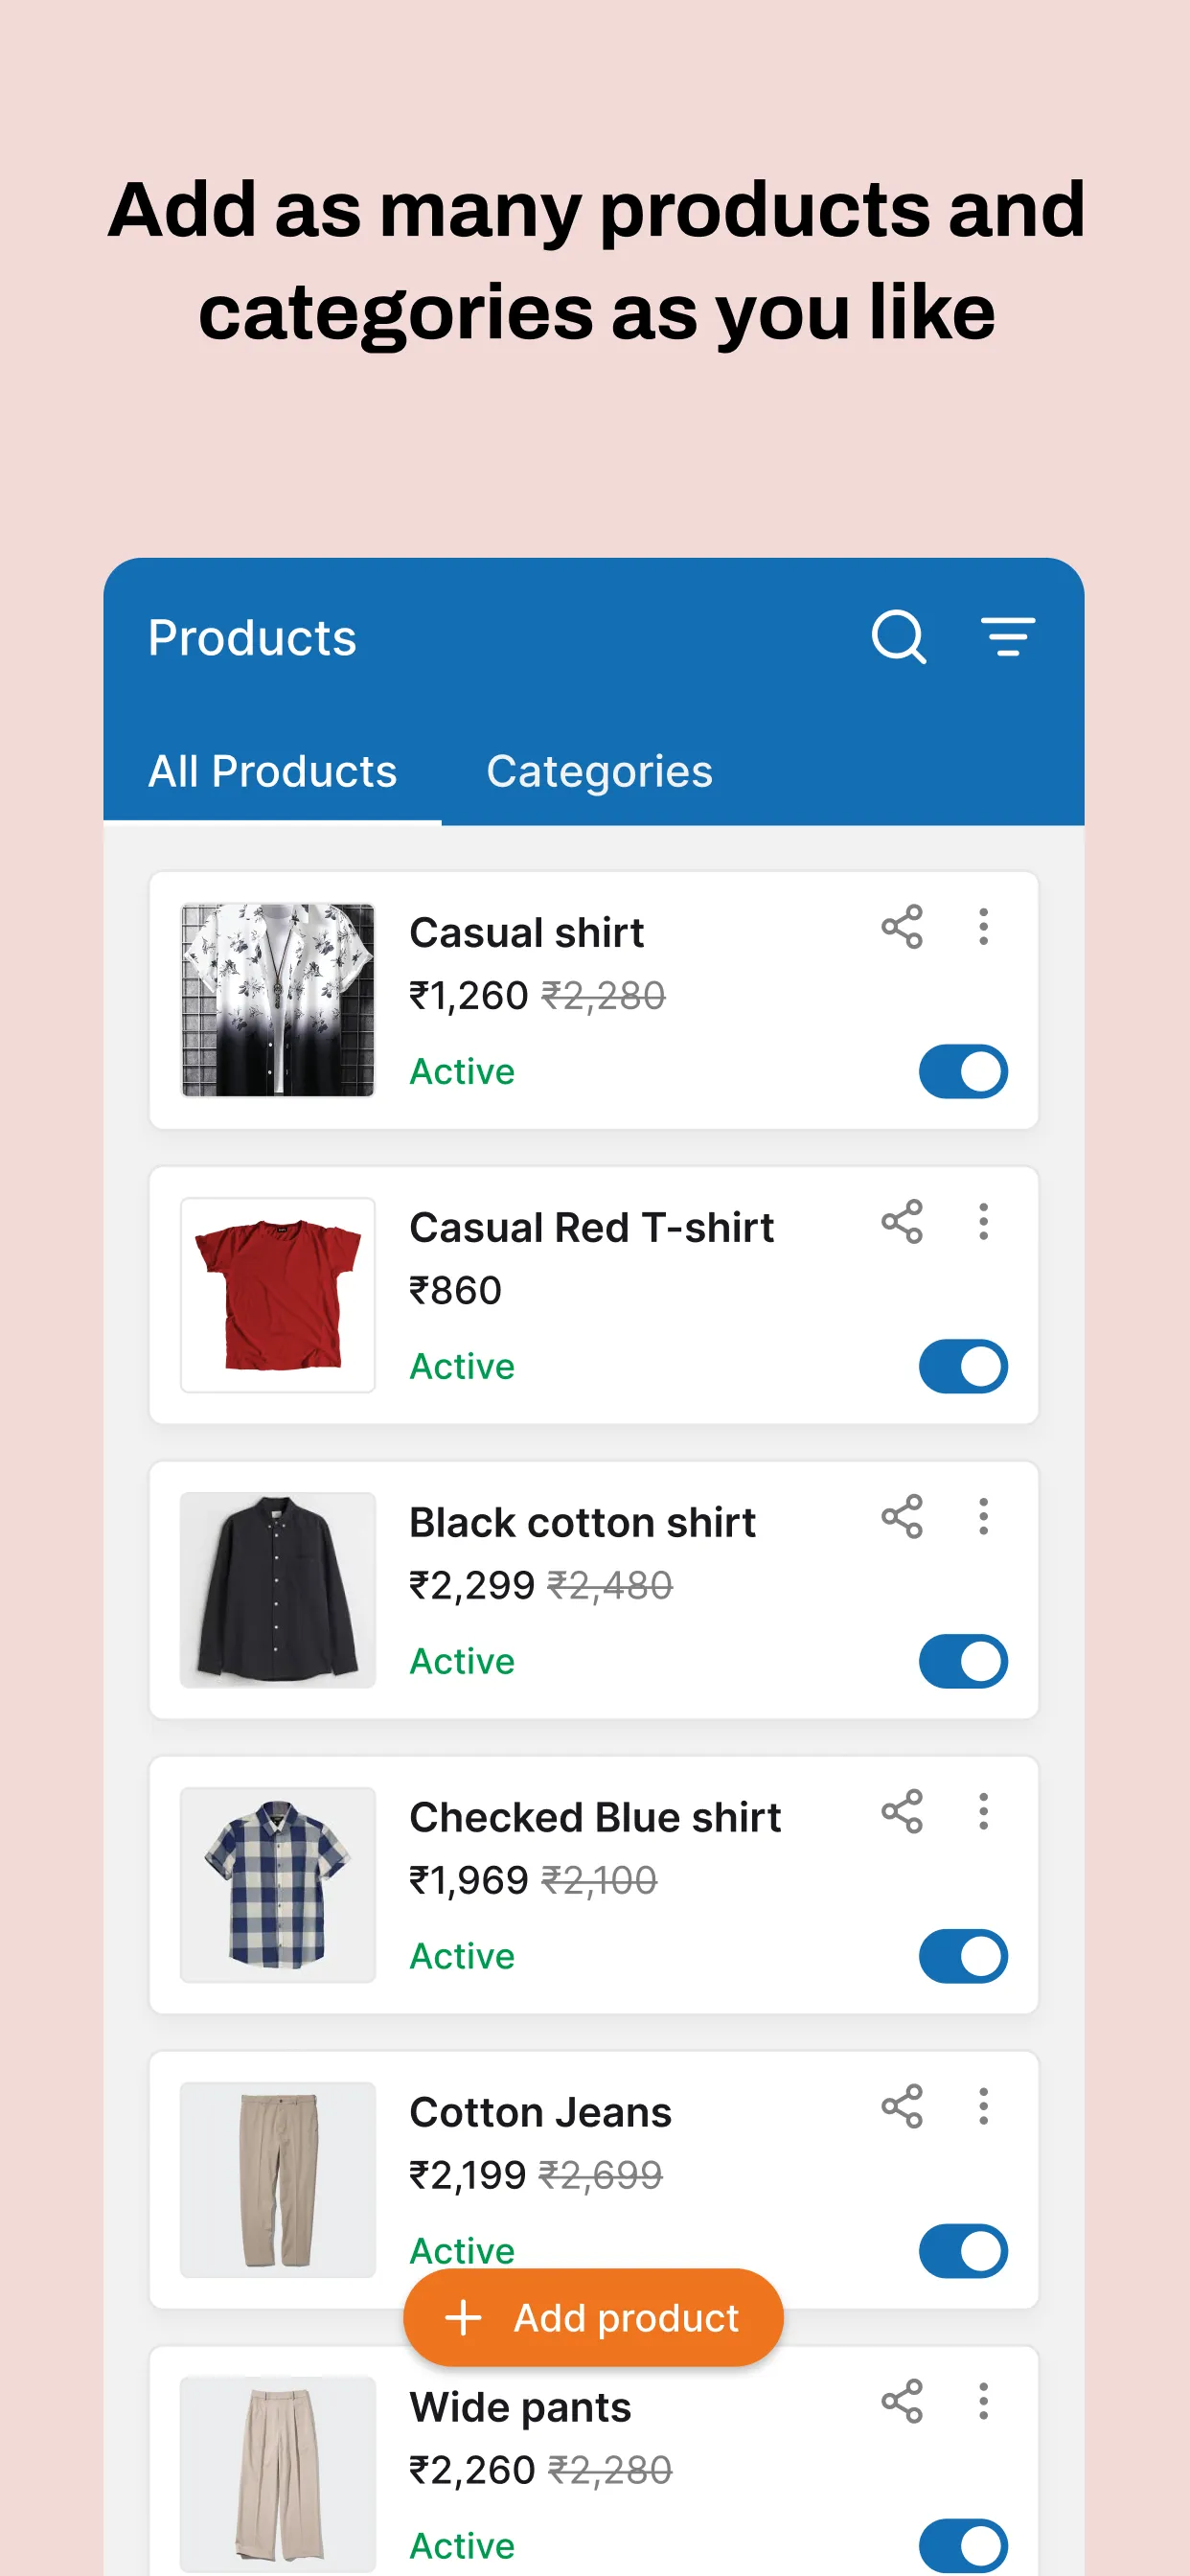Open the filter options icon
Screen dimensions: 1190x2576
[1007, 637]
